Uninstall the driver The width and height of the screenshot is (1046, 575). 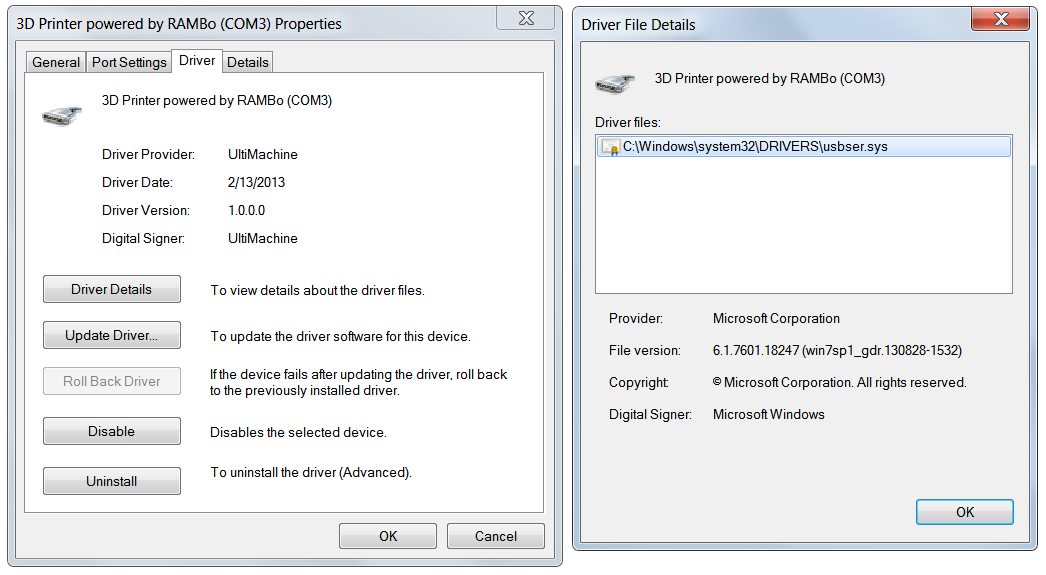[x=112, y=481]
